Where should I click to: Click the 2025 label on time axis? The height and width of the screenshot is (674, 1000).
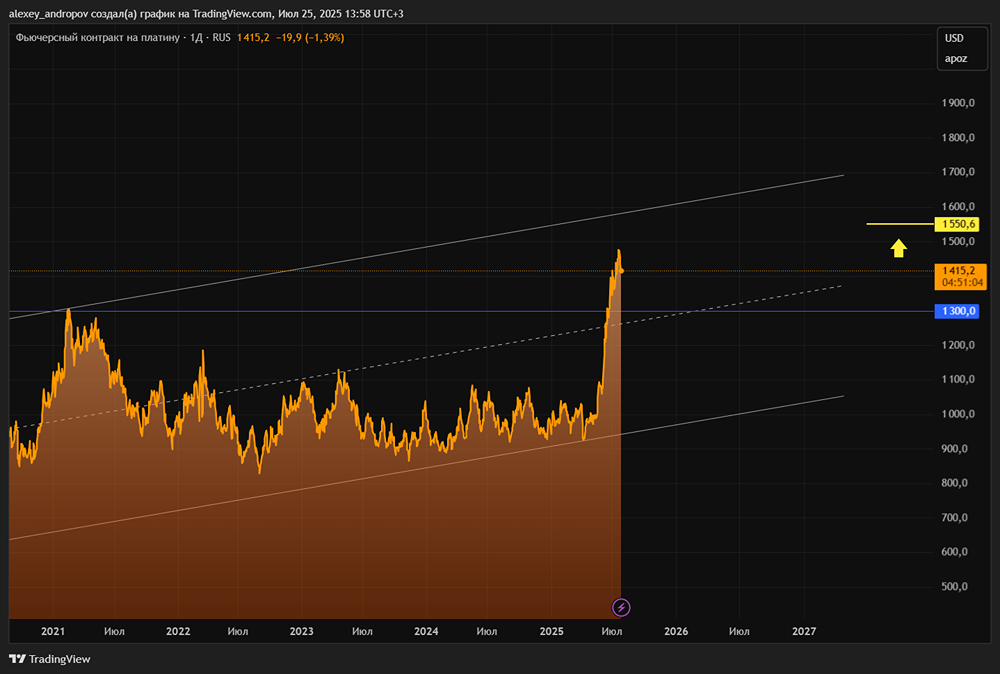click(551, 632)
